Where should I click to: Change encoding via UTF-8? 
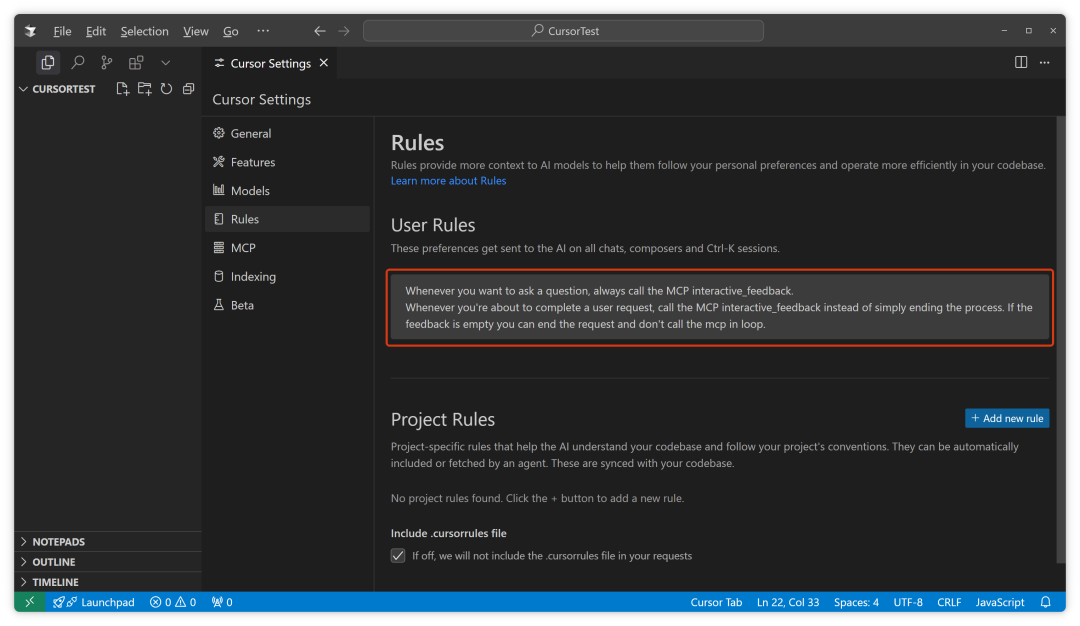tap(908, 602)
